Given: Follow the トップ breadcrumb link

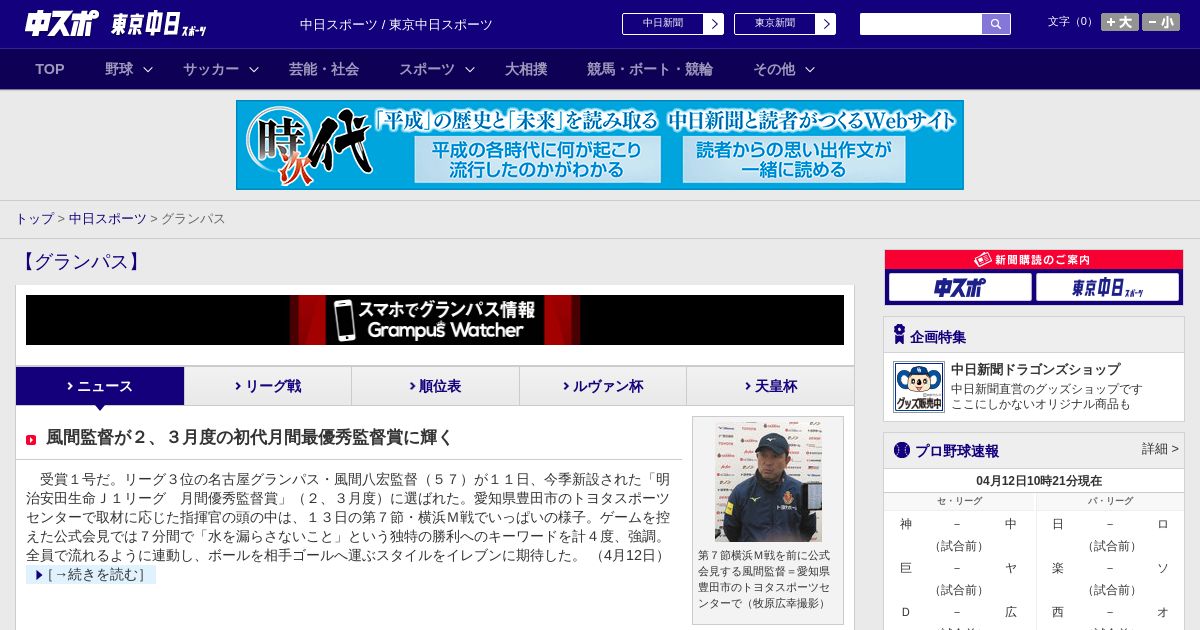Looking at the screenshot, I should (x=34, y=218).
